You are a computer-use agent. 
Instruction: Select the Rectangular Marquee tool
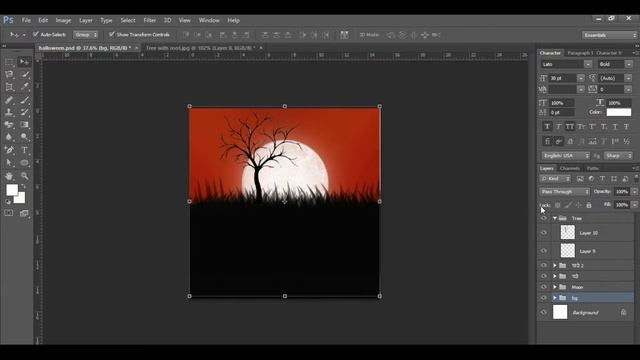tap(9, 62)
